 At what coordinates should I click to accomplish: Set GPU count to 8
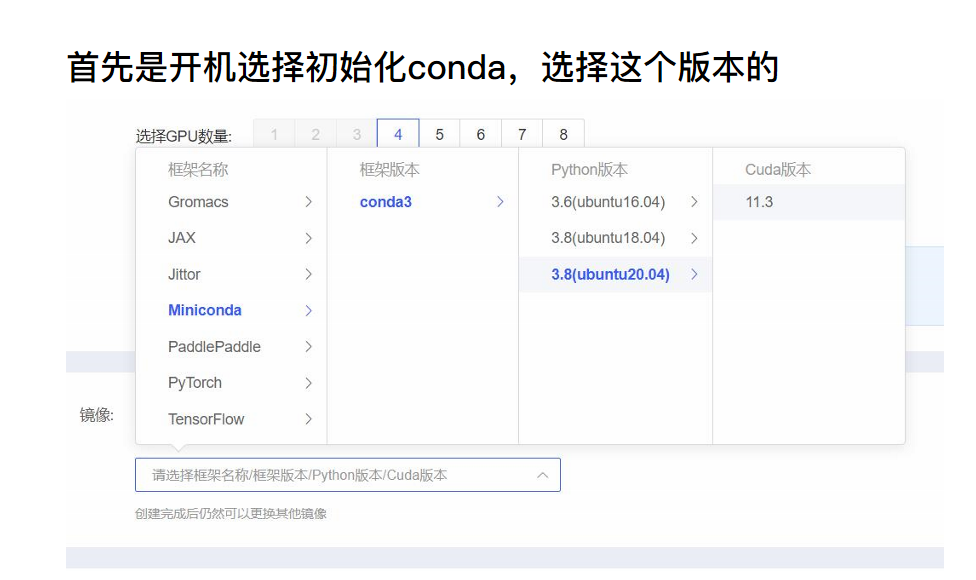563,135
